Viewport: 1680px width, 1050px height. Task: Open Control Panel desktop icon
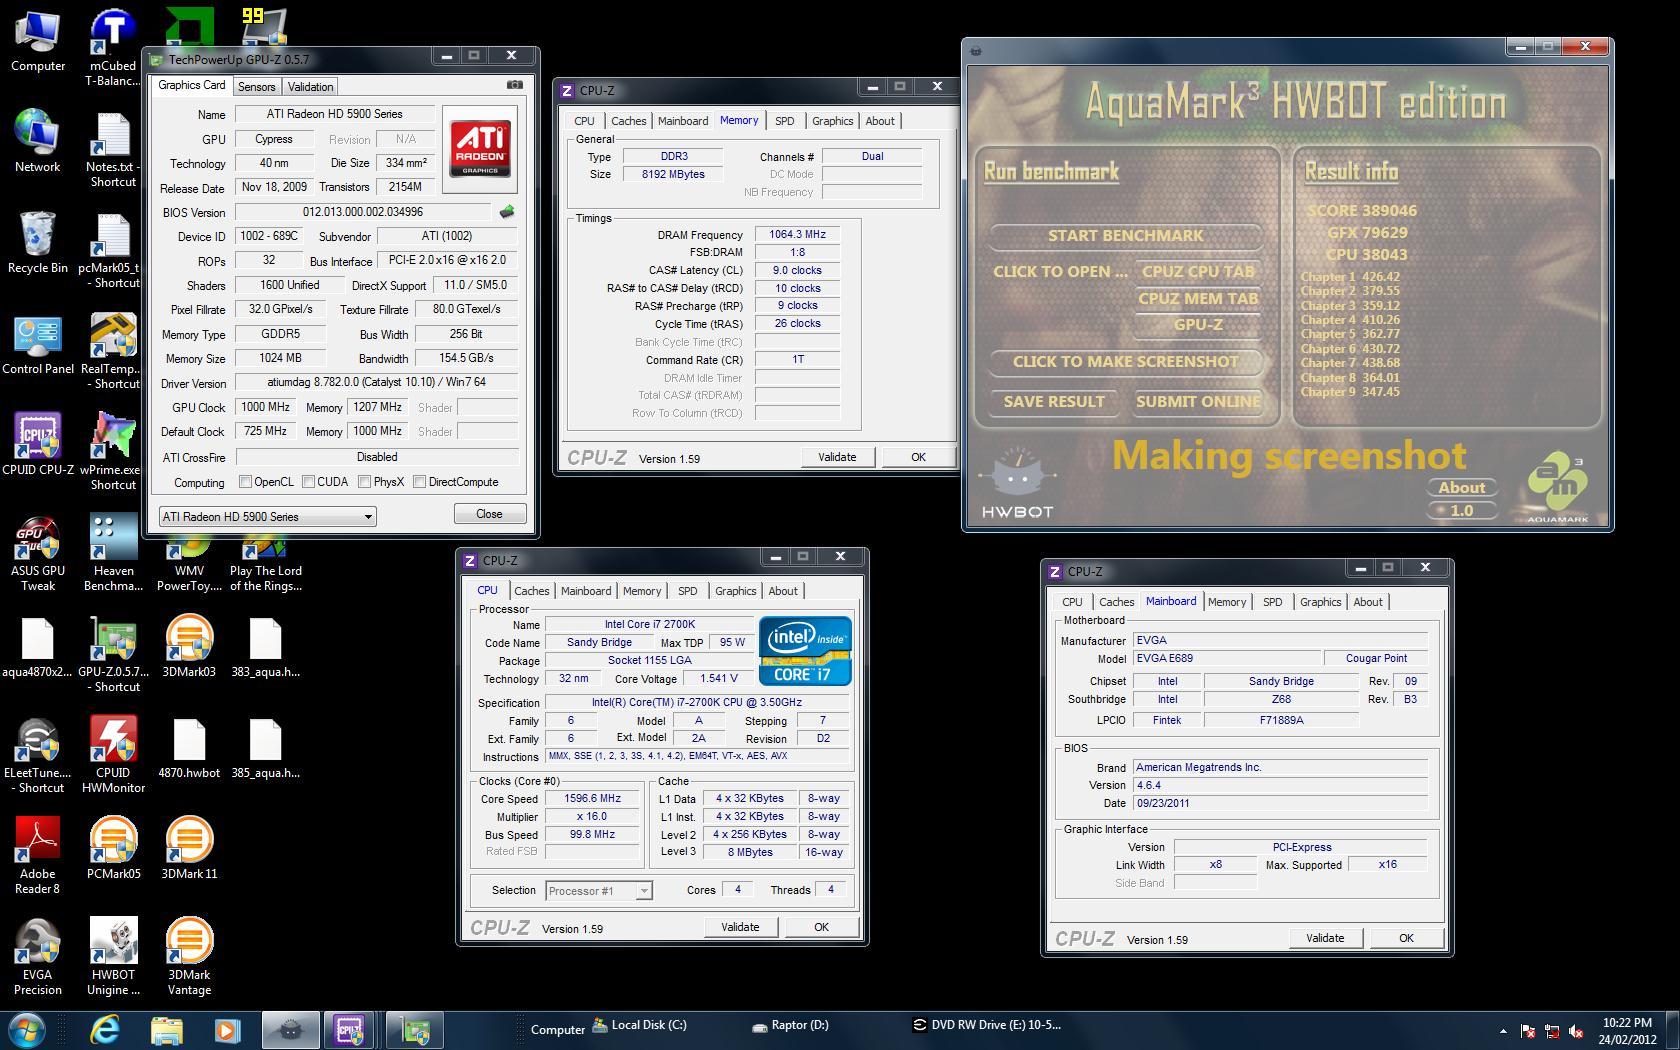37,344
